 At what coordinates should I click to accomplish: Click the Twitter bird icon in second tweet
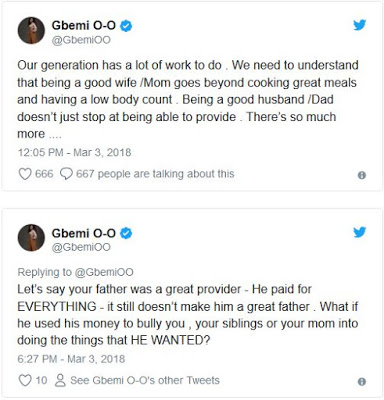point(360,232)
